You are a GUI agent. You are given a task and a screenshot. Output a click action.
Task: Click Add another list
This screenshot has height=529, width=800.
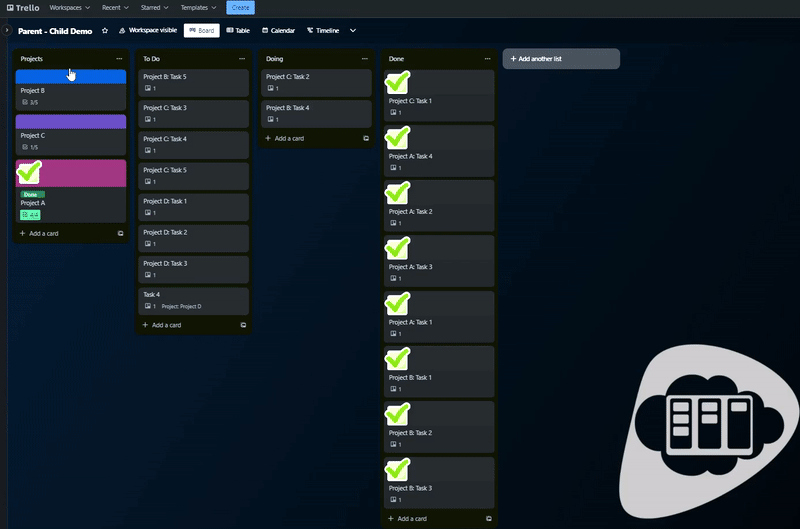[x=560, y=59]
